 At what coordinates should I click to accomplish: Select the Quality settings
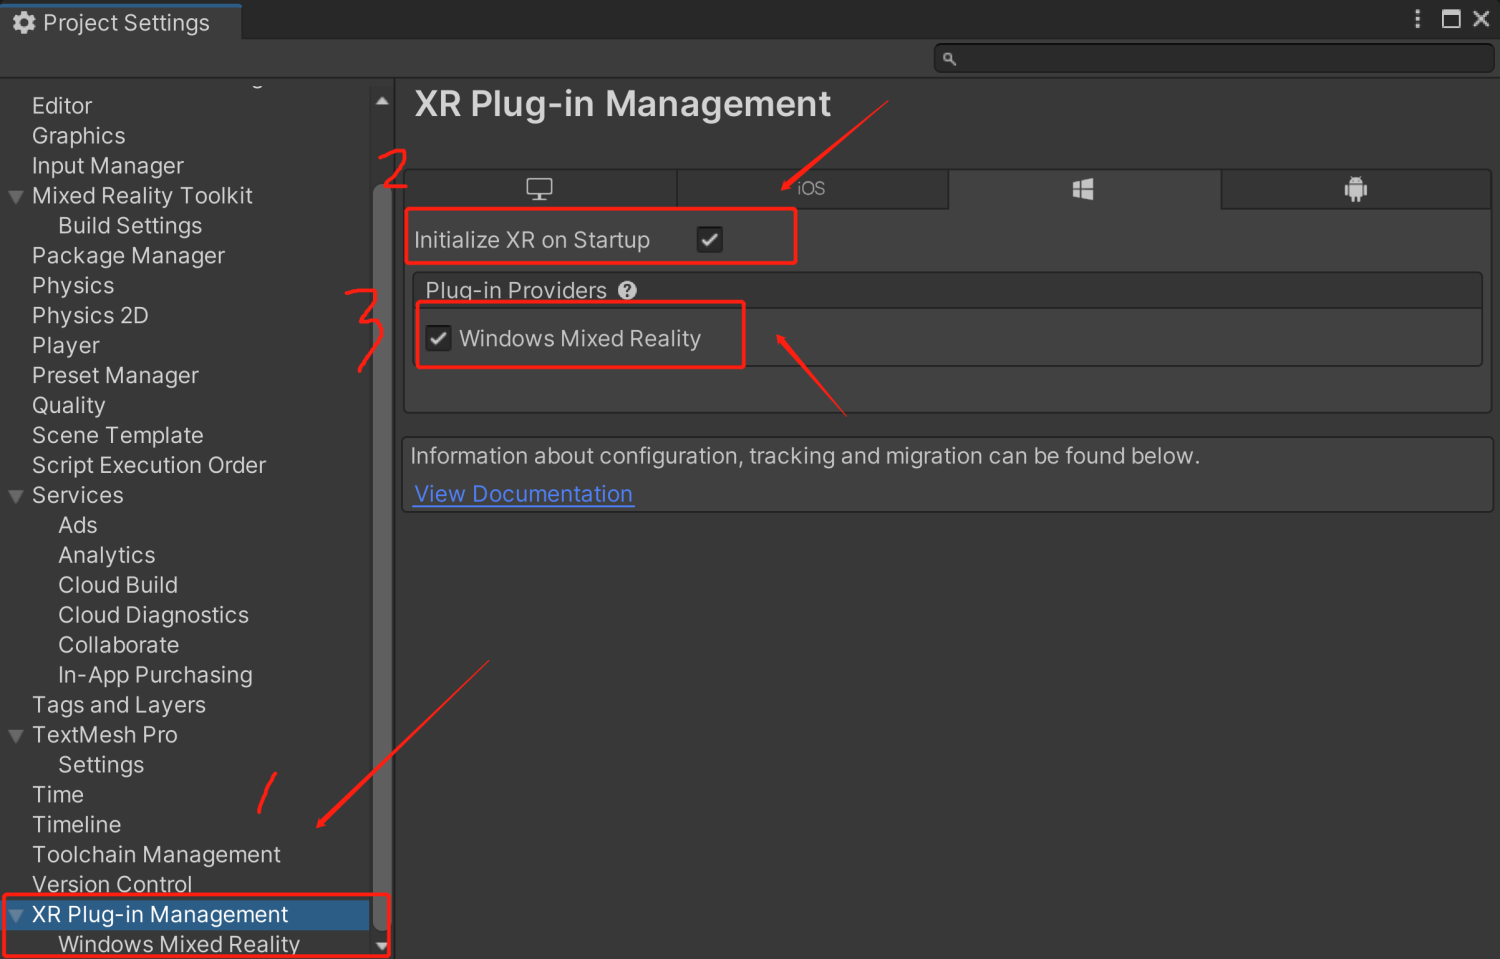68,406
